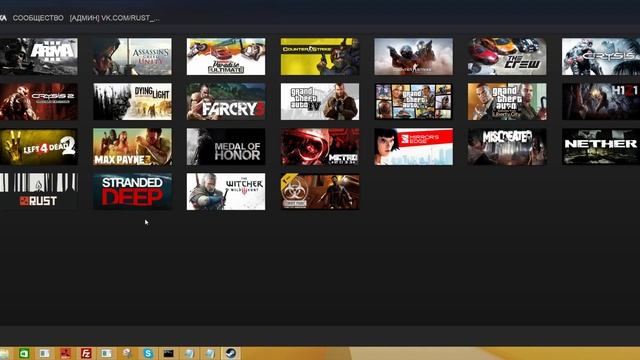
Task: Open Skype from the taskbar
Action: (148, 353)
